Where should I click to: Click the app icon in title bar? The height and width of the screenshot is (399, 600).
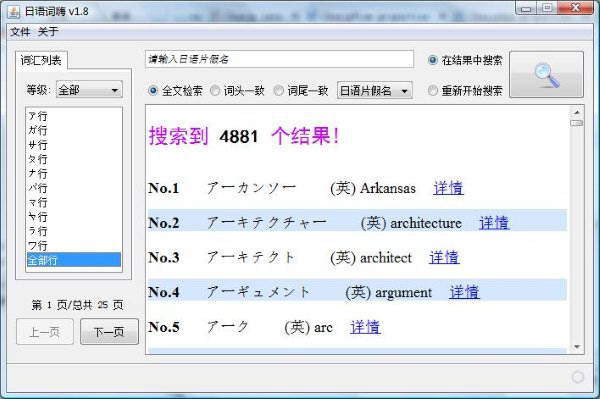click(13, 11)
